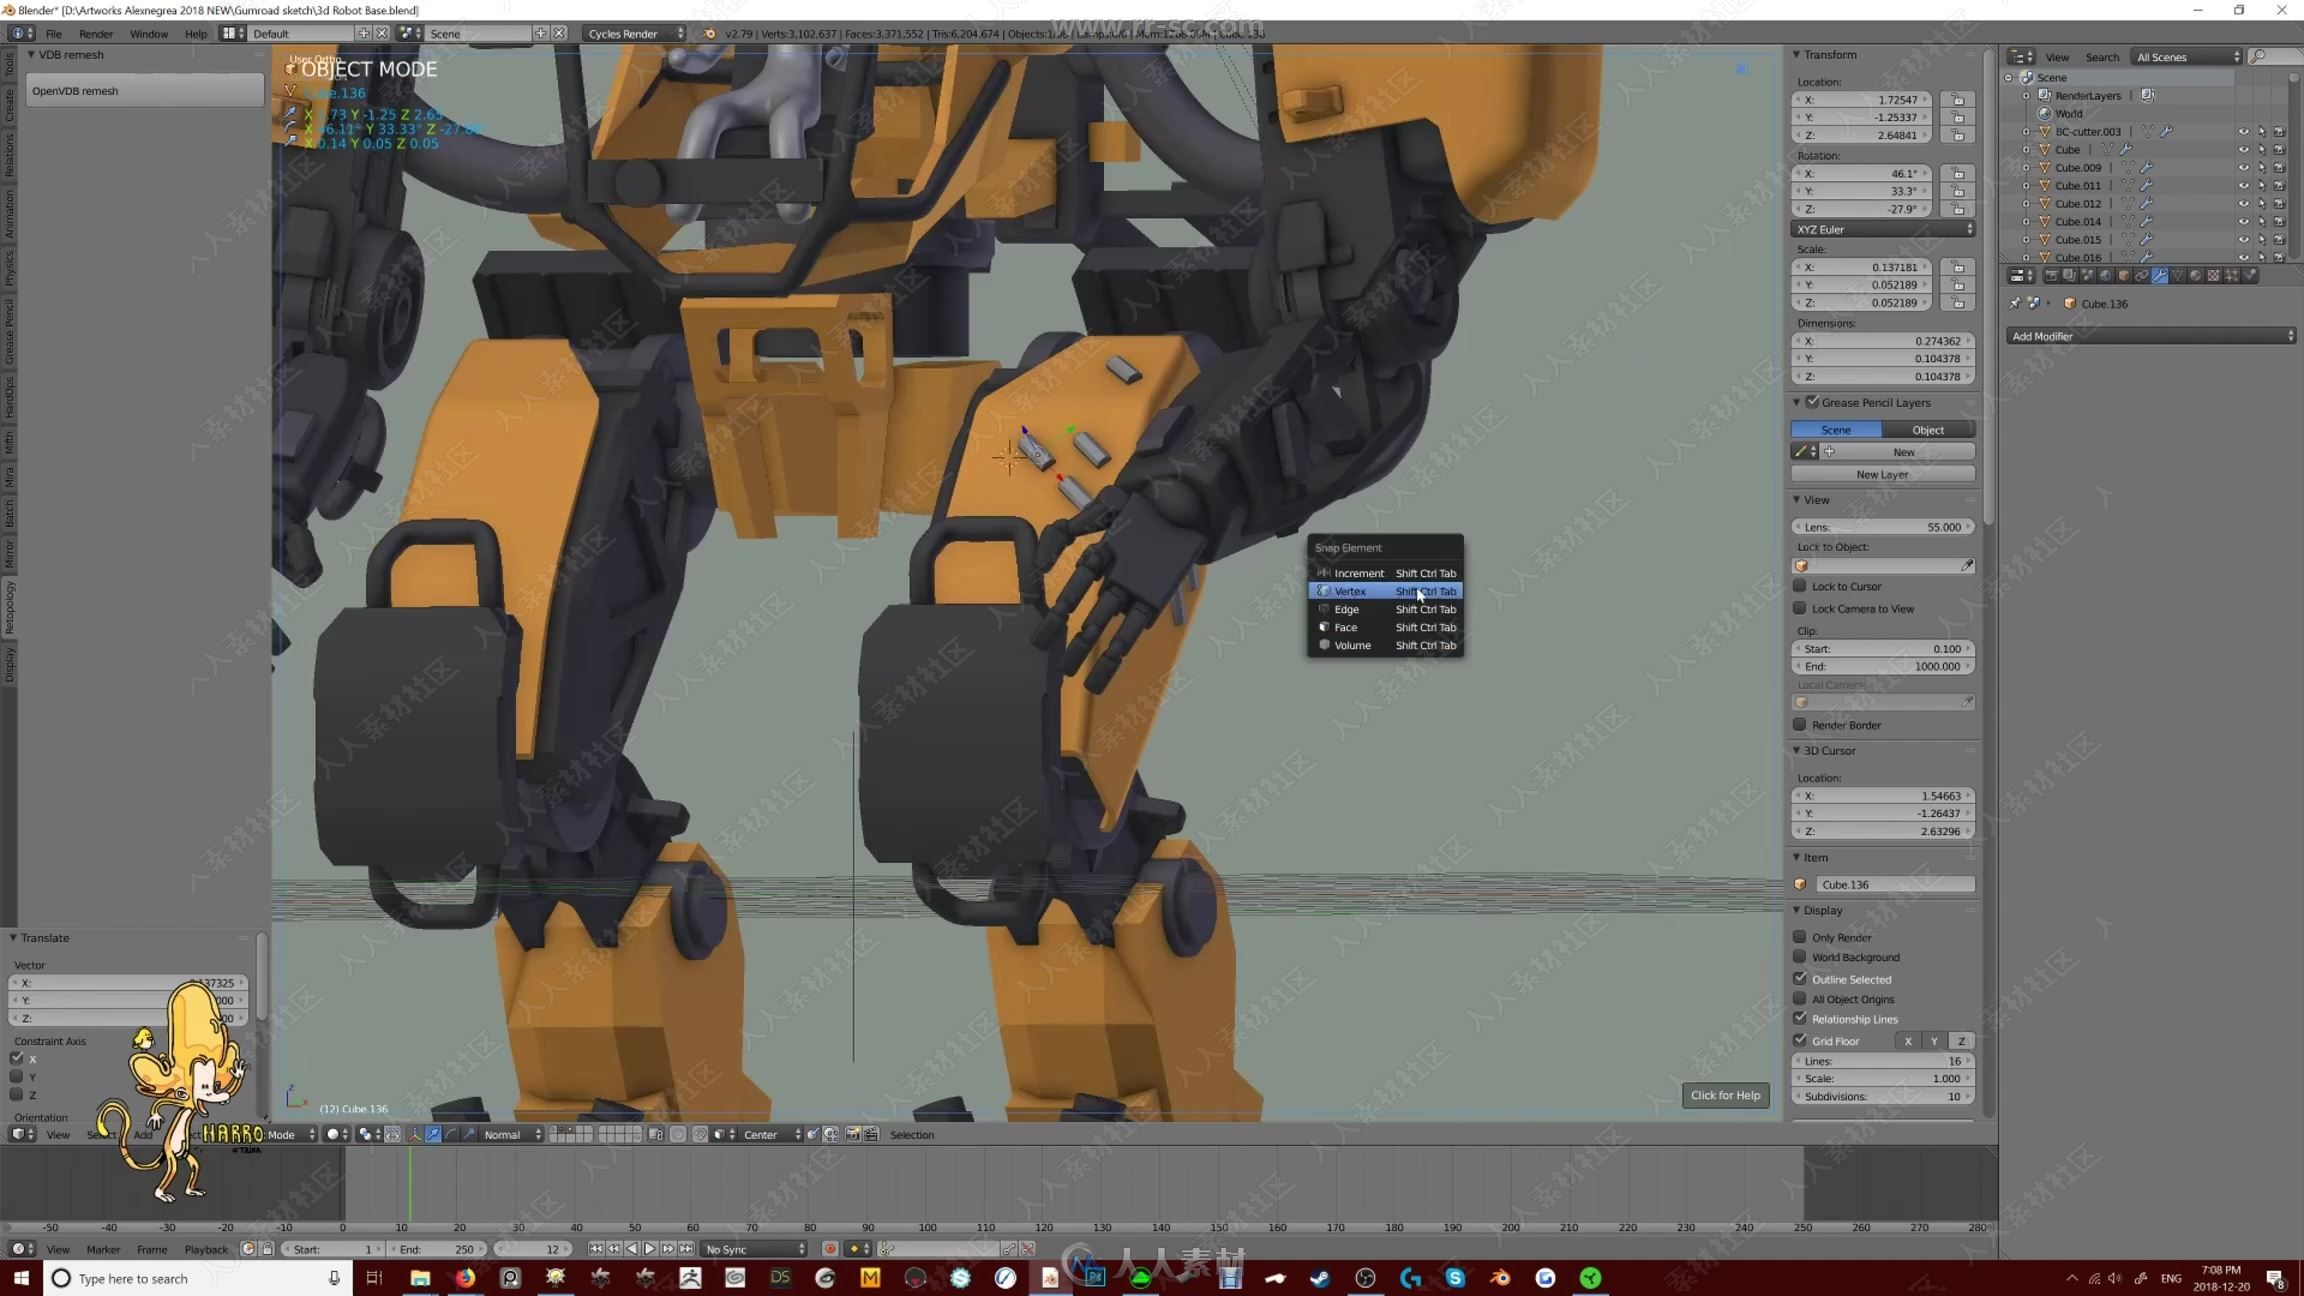2304x1296 pixels.
Task: Open the All Scenes outliner filter dropdown
Action: point(2187,57)
